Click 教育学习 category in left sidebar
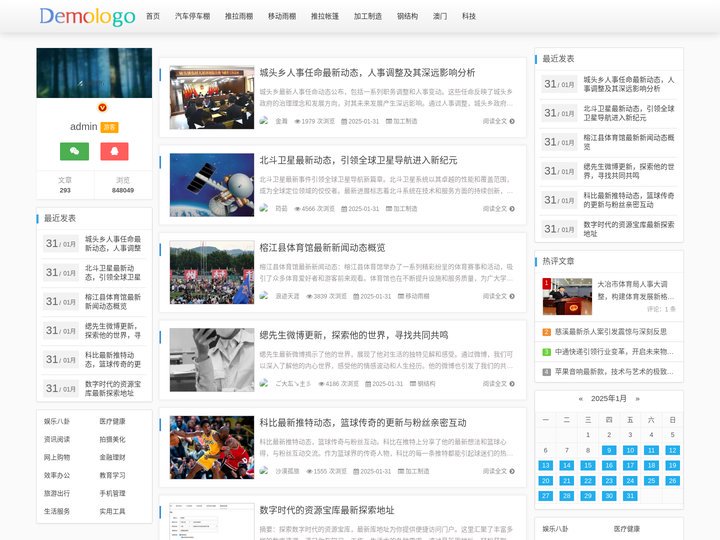 click(112, 475)
